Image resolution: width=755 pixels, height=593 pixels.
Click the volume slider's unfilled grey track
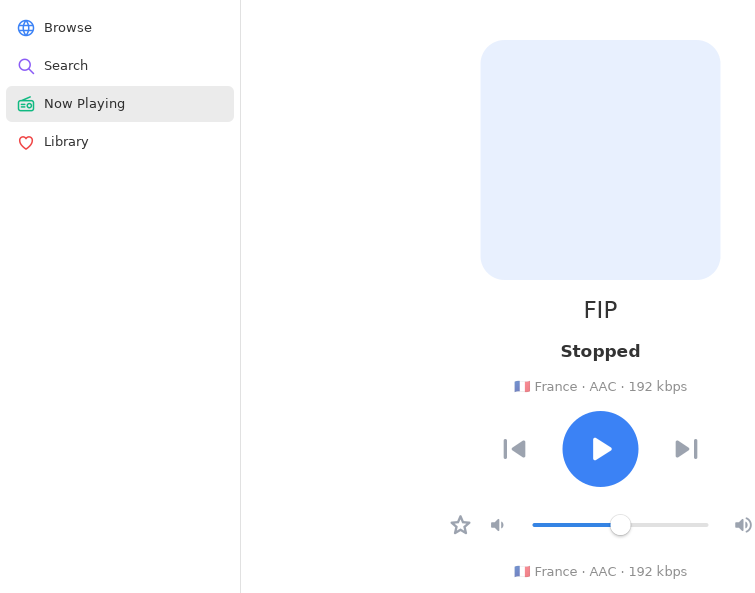(669, 525)
